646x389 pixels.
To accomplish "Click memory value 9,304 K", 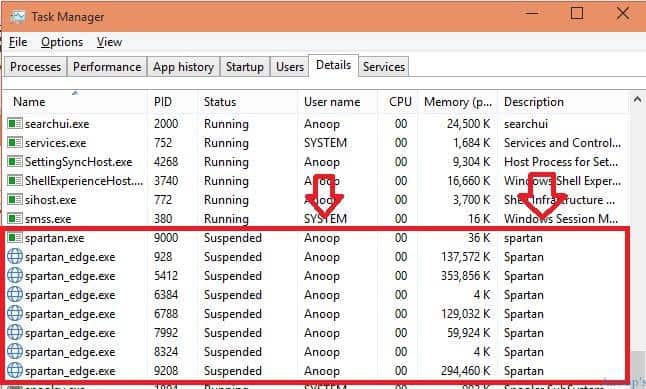I will [471, 162].
